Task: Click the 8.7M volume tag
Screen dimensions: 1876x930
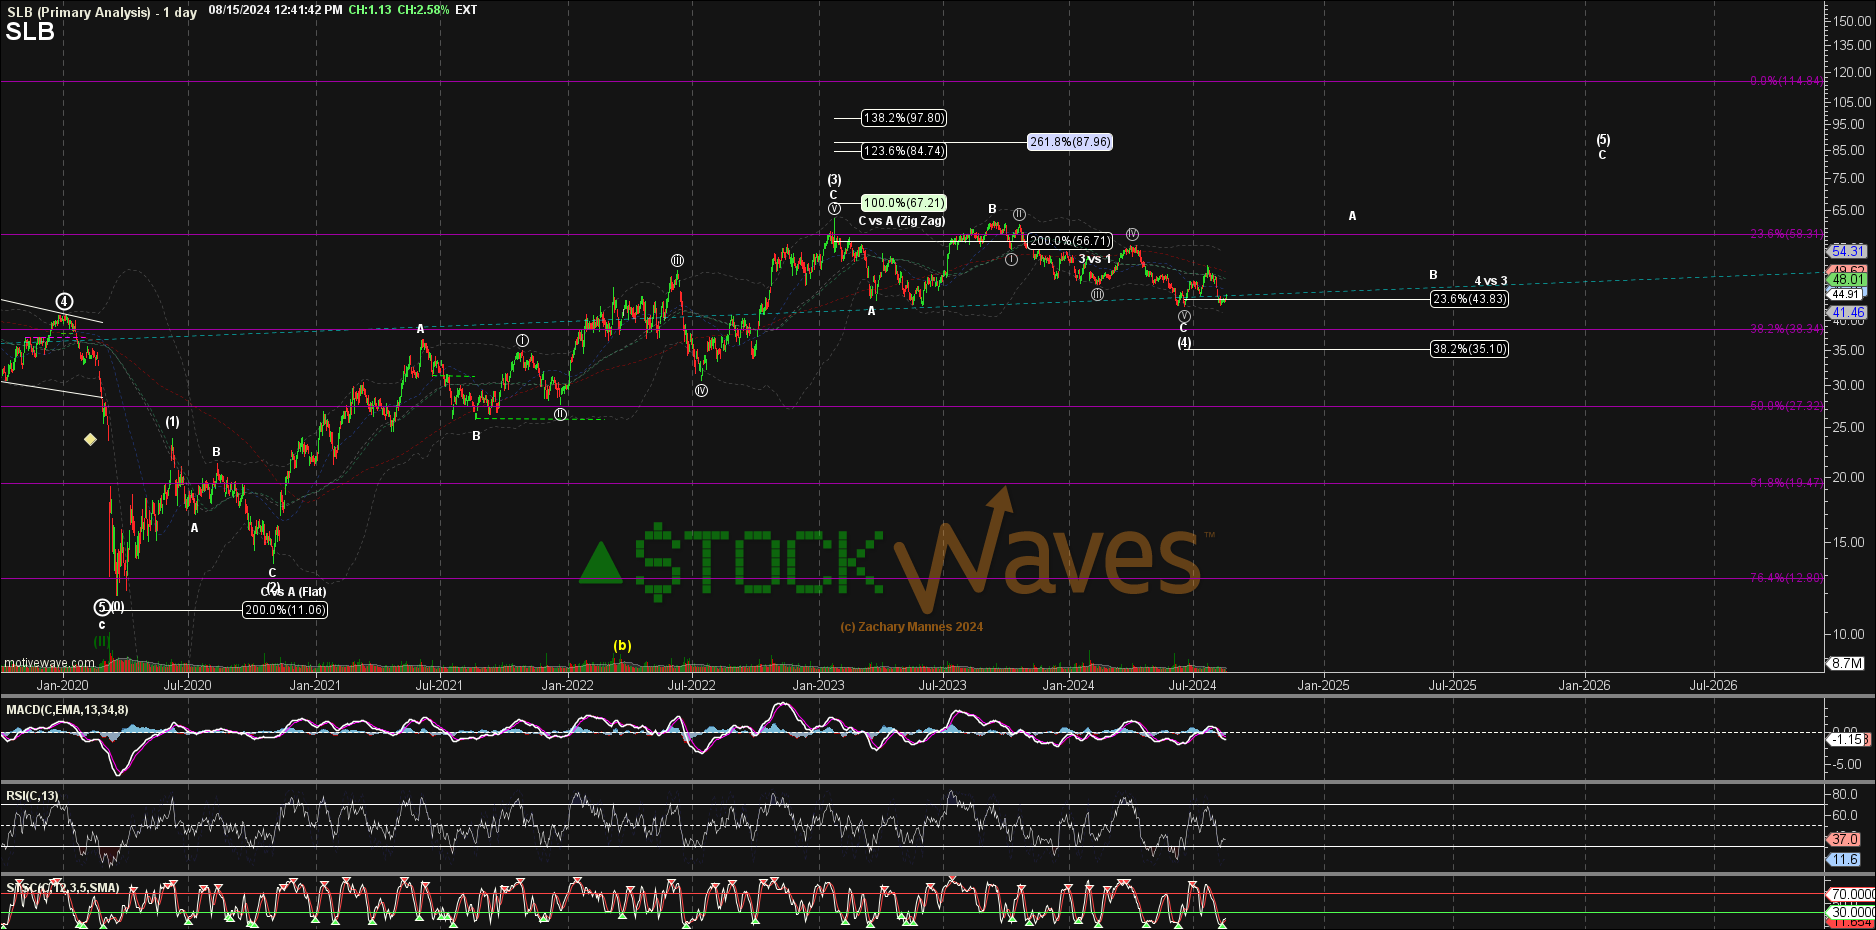Action: (x=1846, y=664)
